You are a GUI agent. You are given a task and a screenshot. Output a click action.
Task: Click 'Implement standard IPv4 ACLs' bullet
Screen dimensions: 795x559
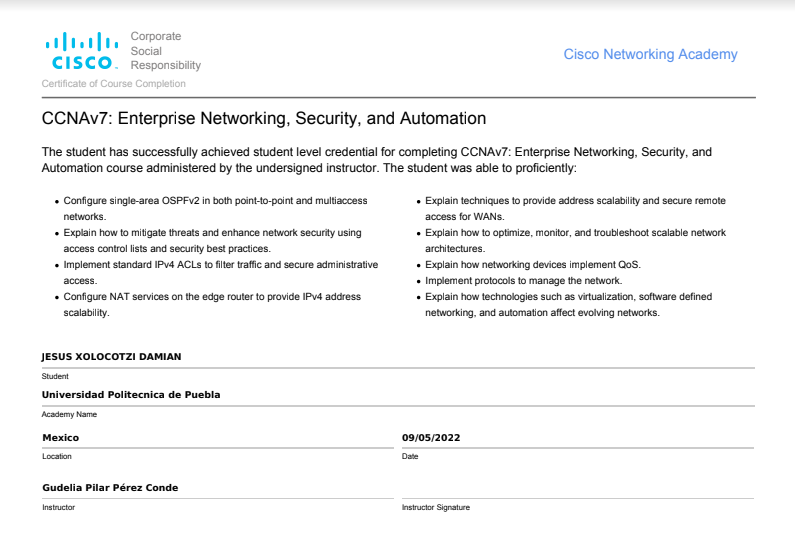tap(221, 272)
